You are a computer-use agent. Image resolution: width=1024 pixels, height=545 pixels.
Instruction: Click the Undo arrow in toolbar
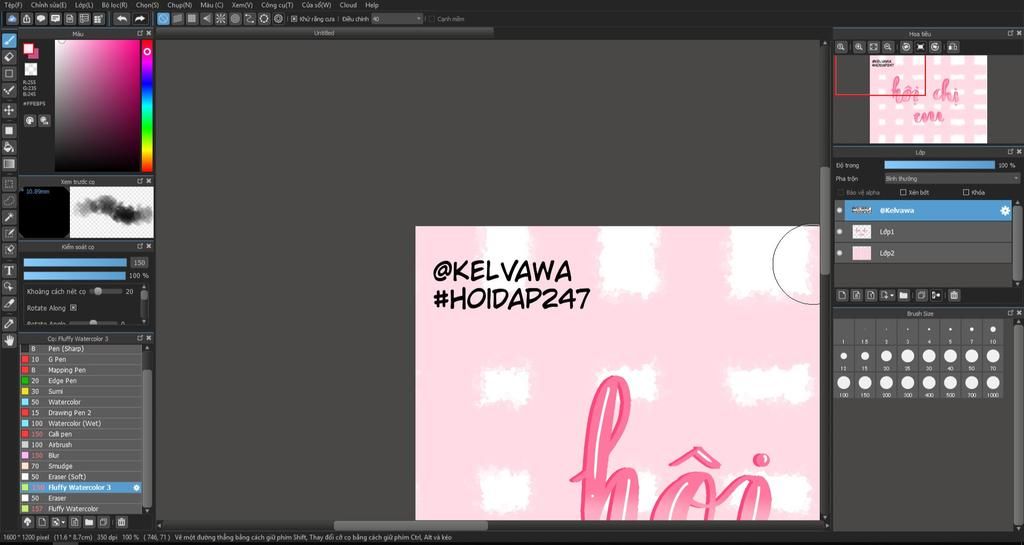121,19
